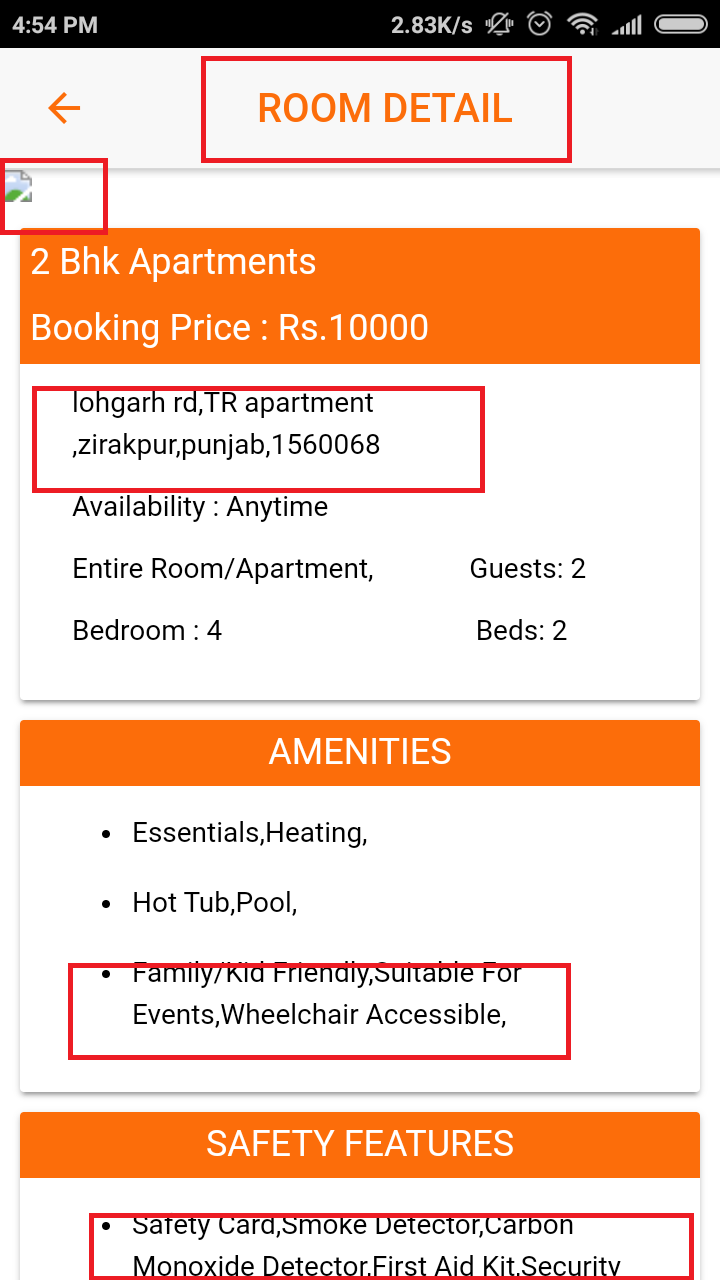Image resolution: width=720 pixels, height=1280 pixels.
Task: Tap Essentials,Heating amenity item
Action: tap(250, 833)
